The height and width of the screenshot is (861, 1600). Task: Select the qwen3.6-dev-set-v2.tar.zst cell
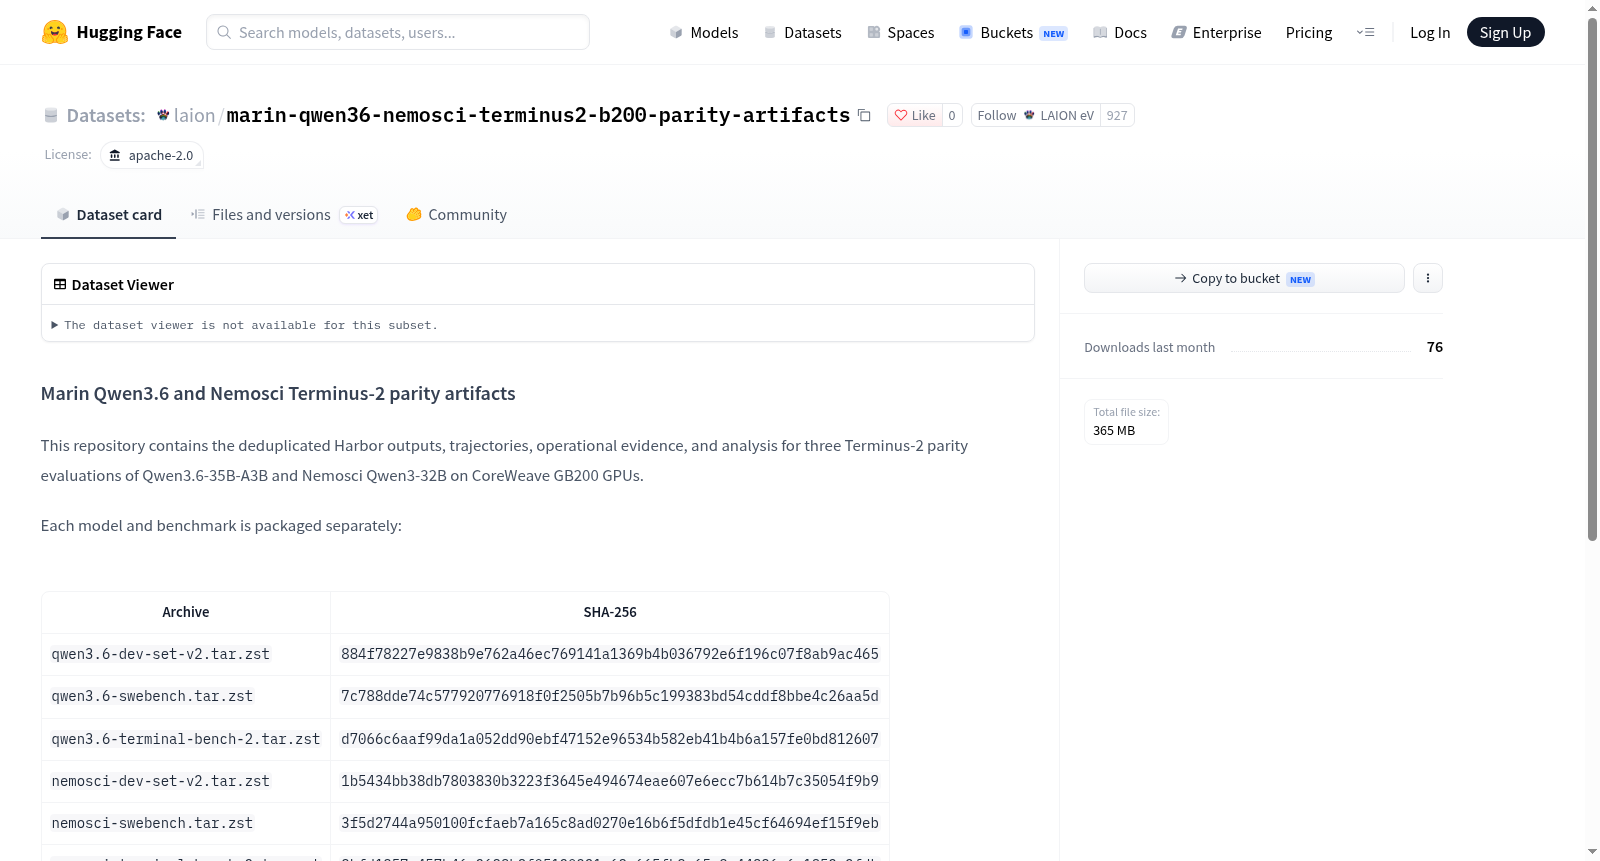(186, 654)
